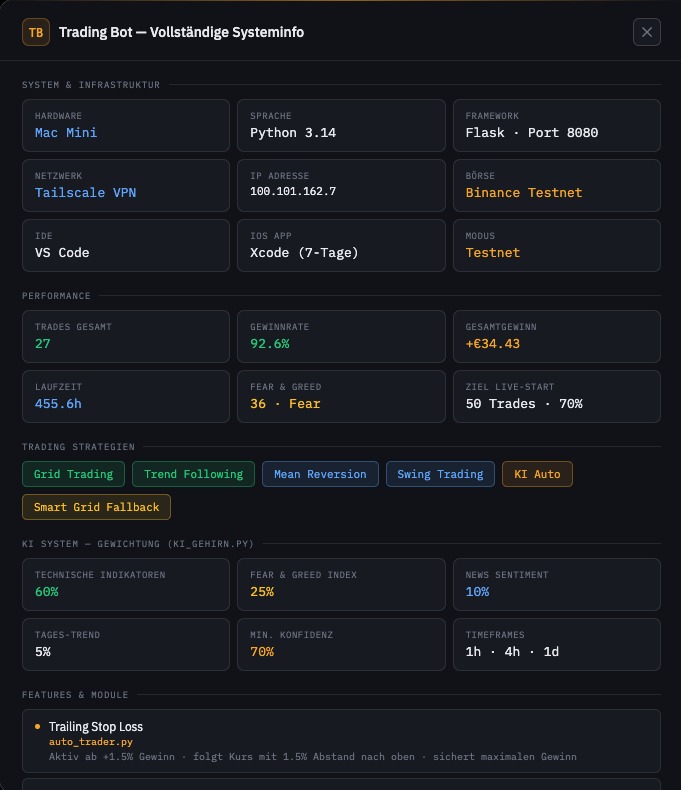681x790 pixels.
Task: Click the Gesamtgewinn value +€34.43
Action: [x=493, y=344]
